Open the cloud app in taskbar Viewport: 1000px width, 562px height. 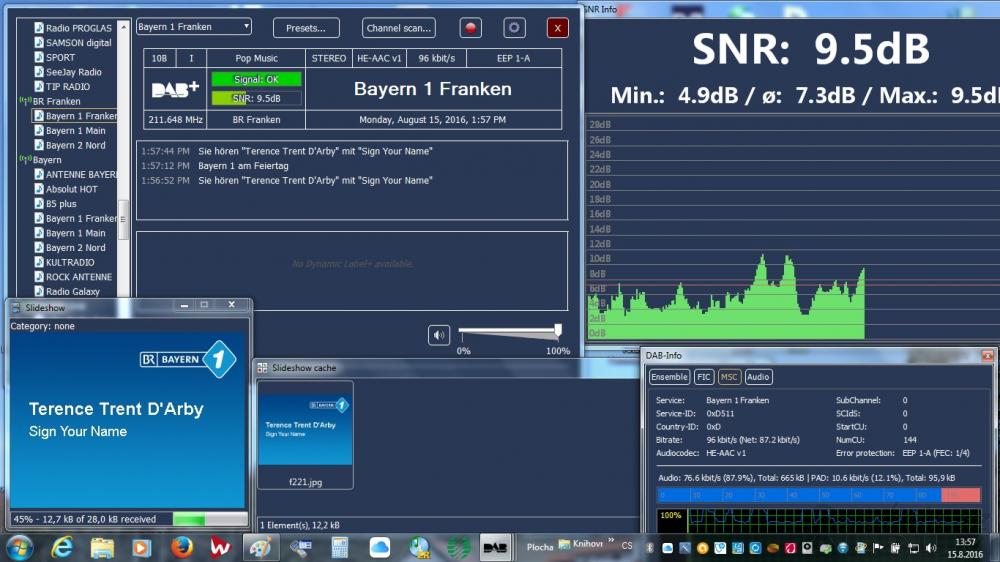point(379,547)
